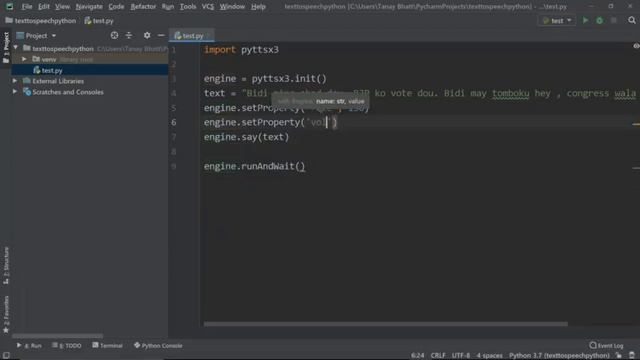Open the Run tool window button
This screenshot has width=640, height=360.
pyautogui.click(x=29, y=345)
